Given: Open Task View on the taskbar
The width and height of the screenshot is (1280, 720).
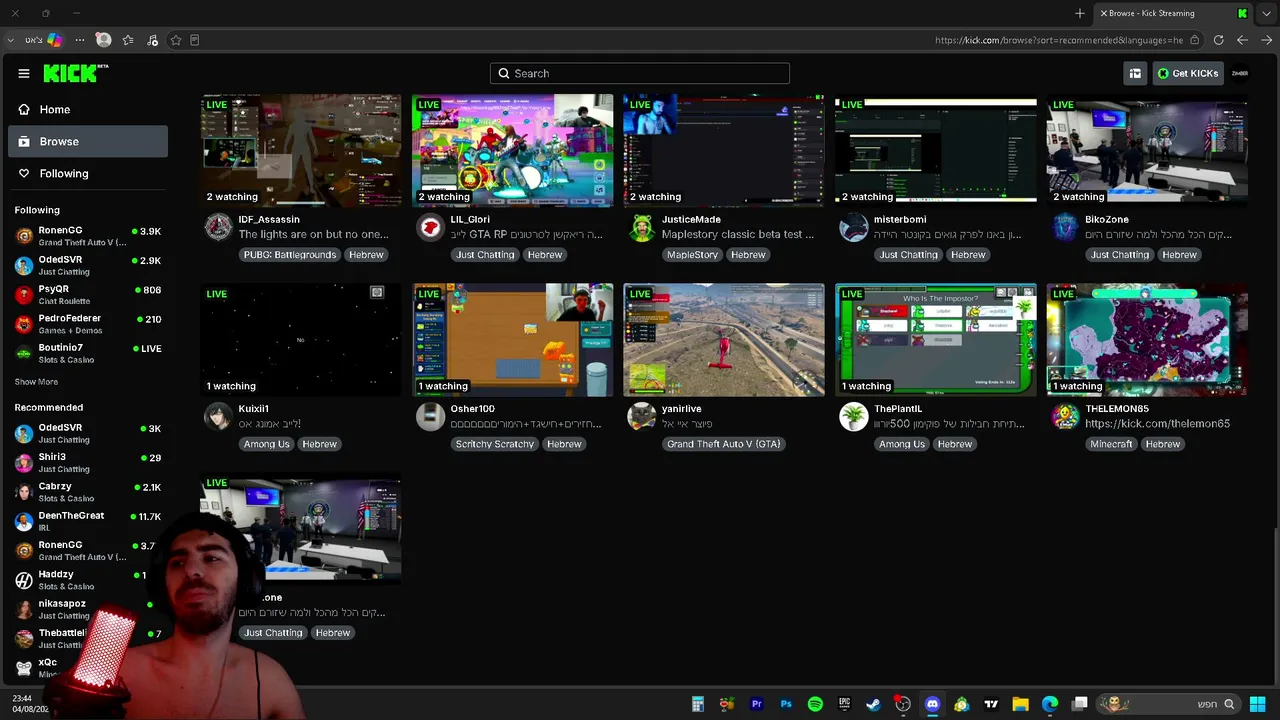Looking at the screenshot, I should coord(1080,704).
